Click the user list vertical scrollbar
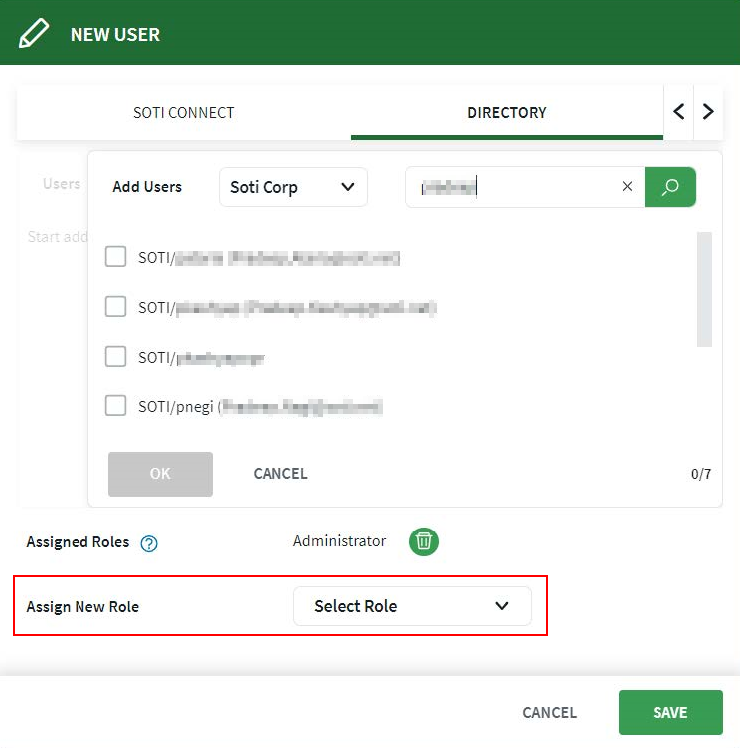 pos(704,289)
